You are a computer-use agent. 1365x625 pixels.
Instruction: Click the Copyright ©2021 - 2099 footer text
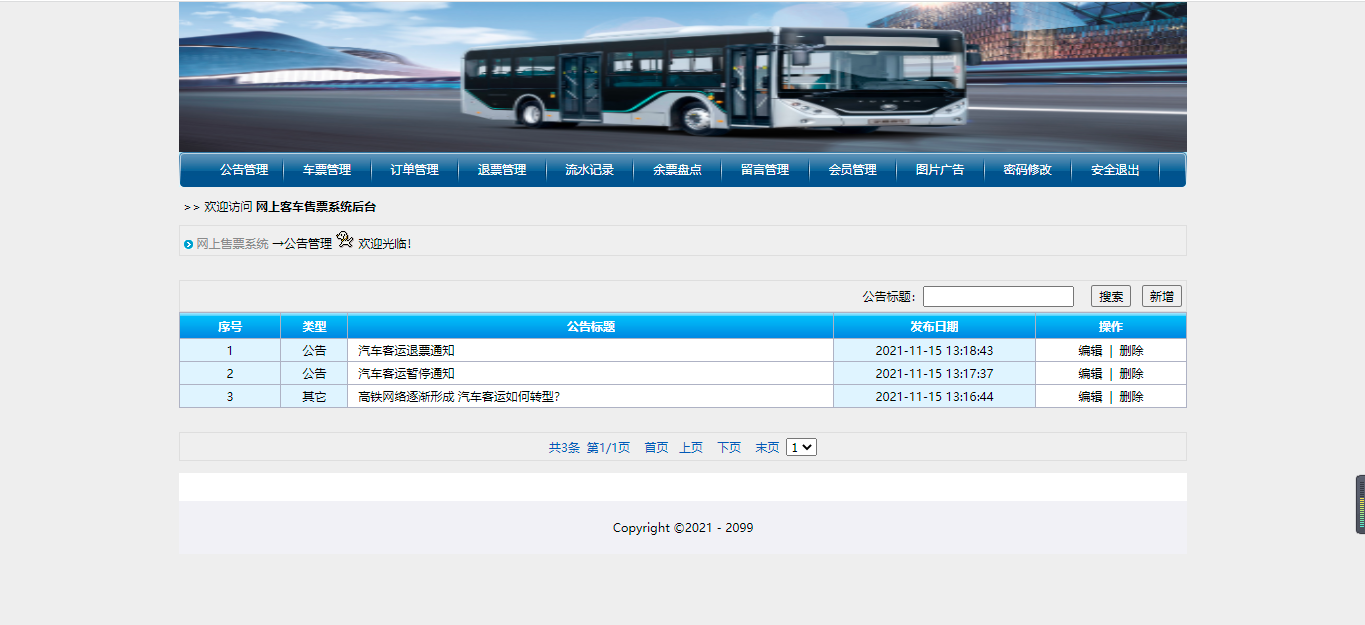pyautogui.click(x=683, y=528)
